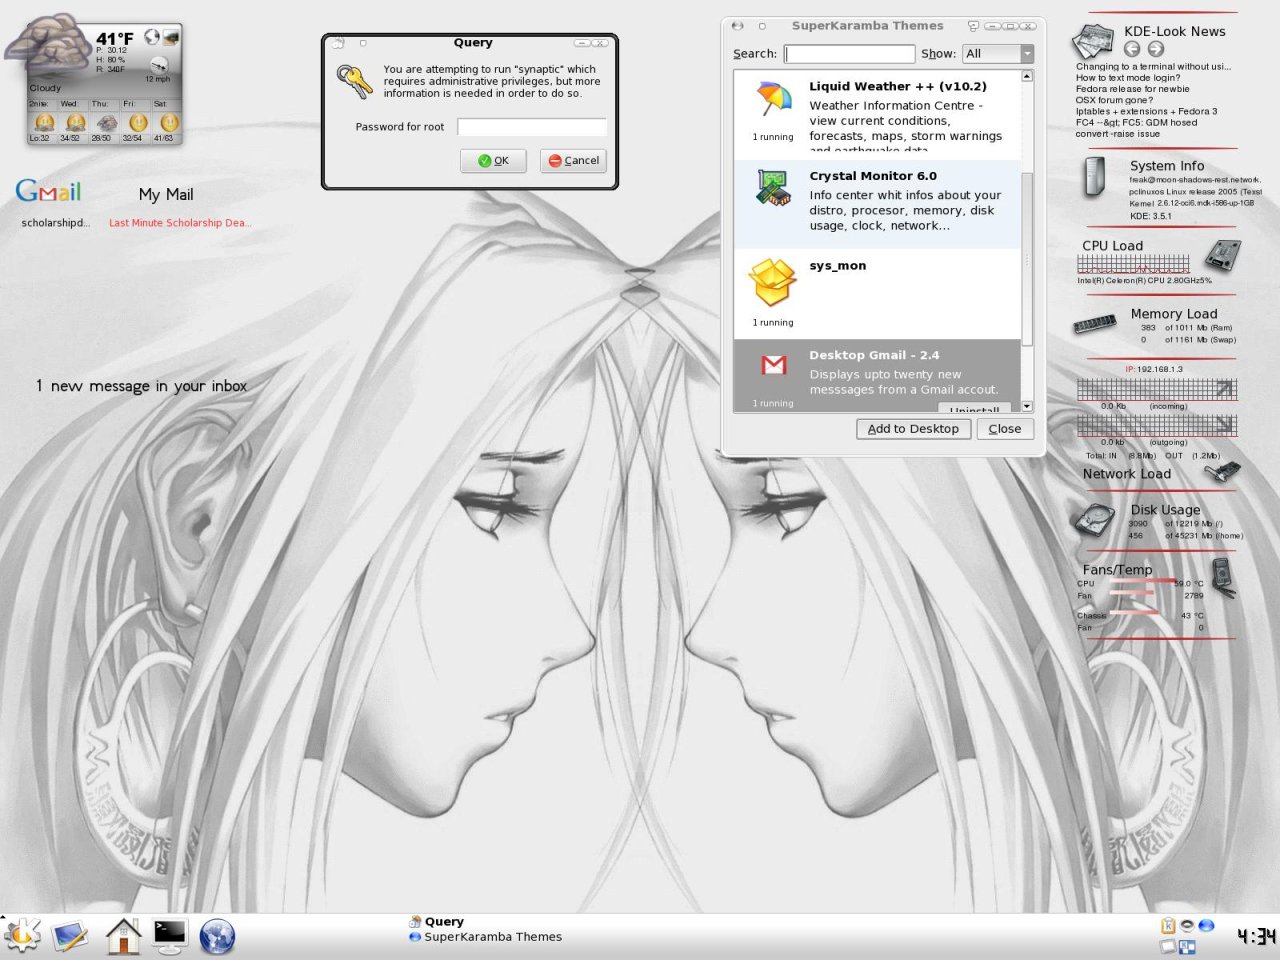Uninstall the Desktop Gmail theme
1280x960 pixels.
click(x=975, y=408)
